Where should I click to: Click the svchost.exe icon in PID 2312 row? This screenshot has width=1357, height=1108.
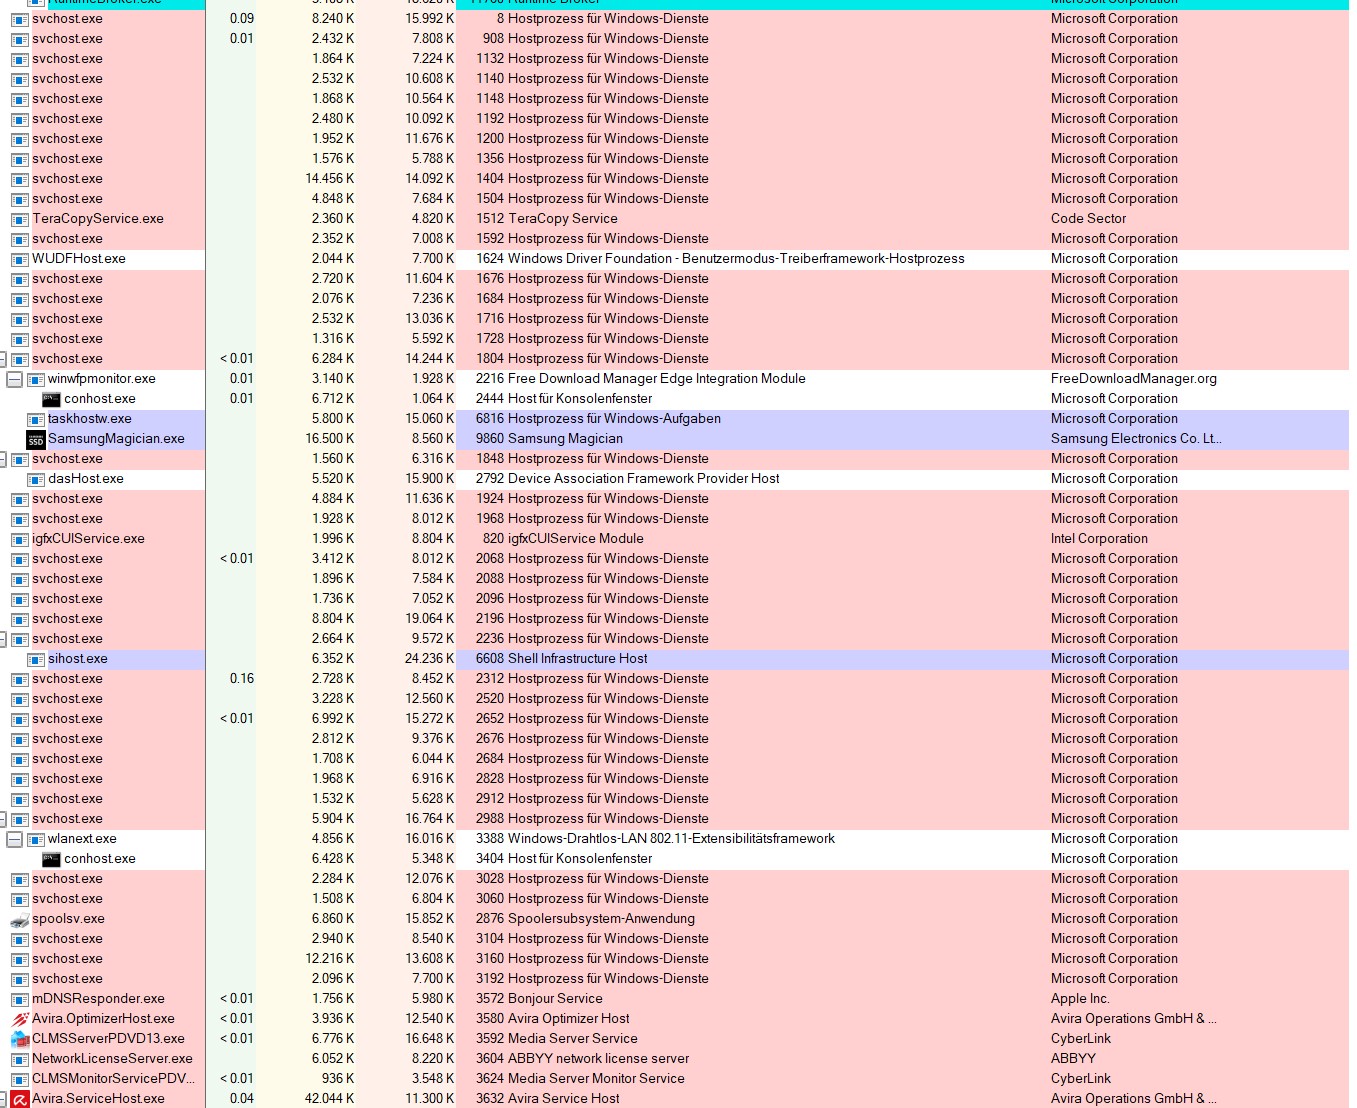(x=19, y=679)
